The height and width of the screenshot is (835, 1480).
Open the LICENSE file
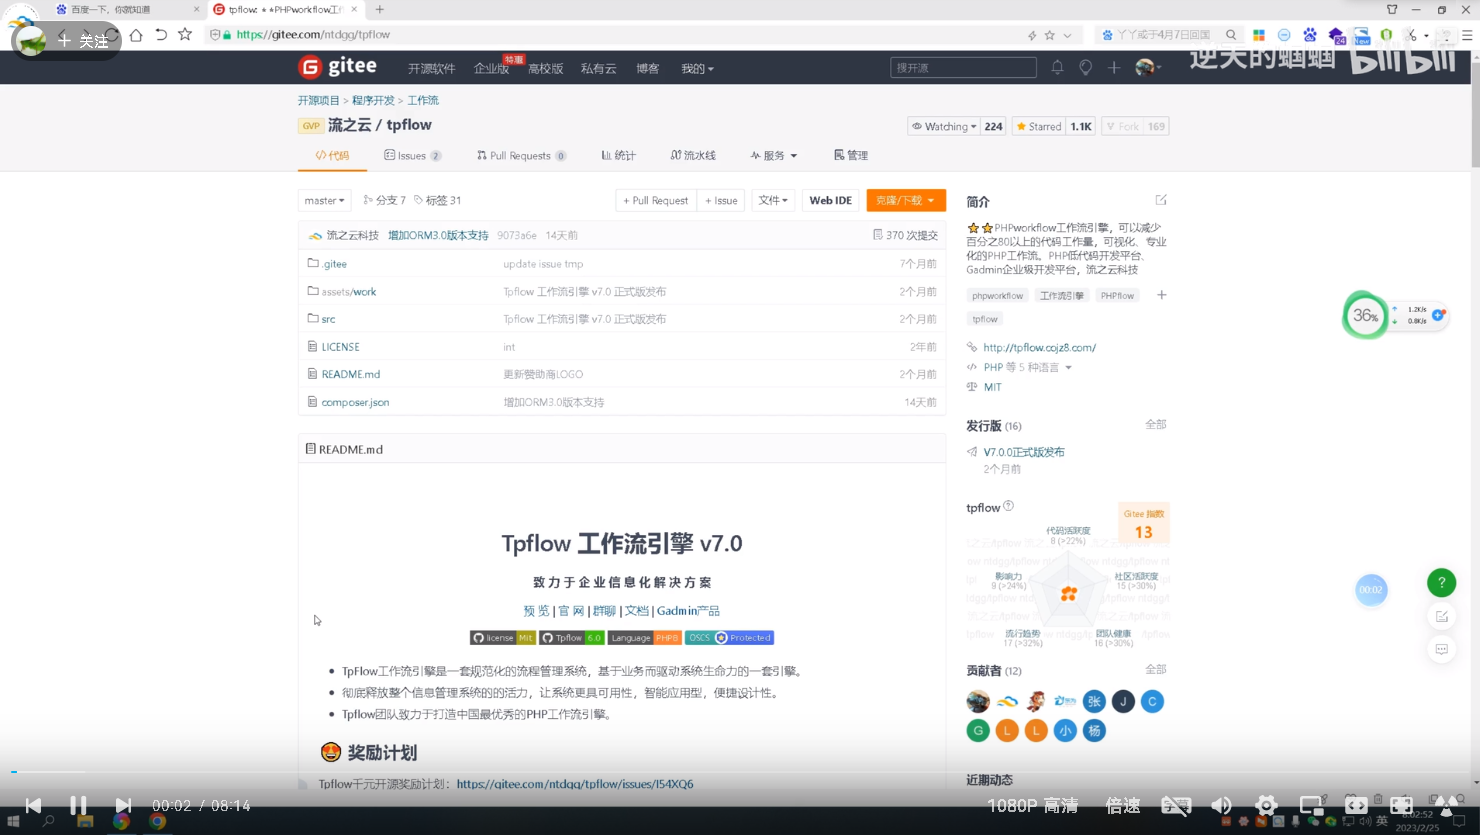[x=340, y=347]
